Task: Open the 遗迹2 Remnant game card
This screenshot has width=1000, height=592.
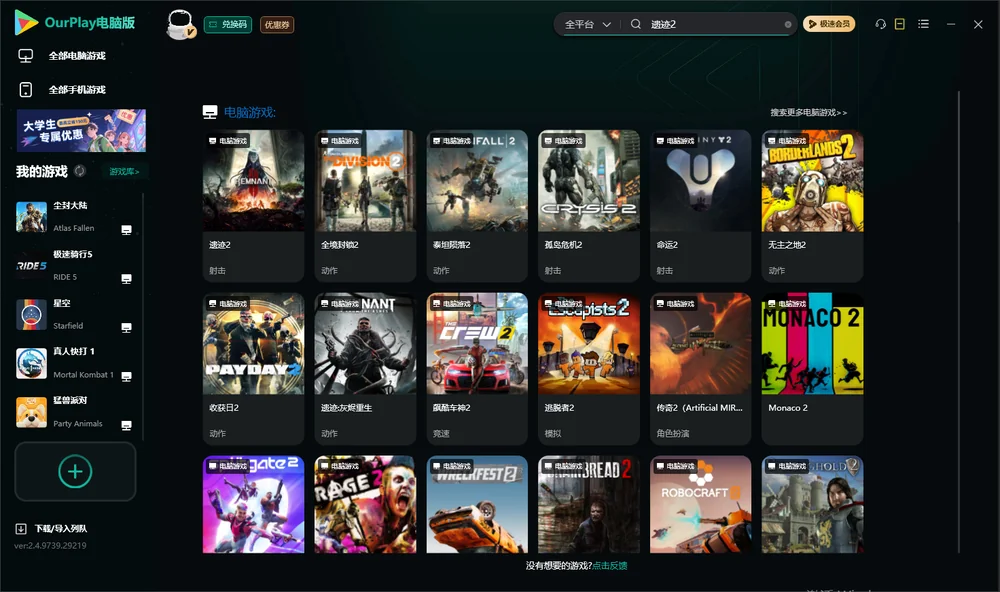Action: point(253,205)
